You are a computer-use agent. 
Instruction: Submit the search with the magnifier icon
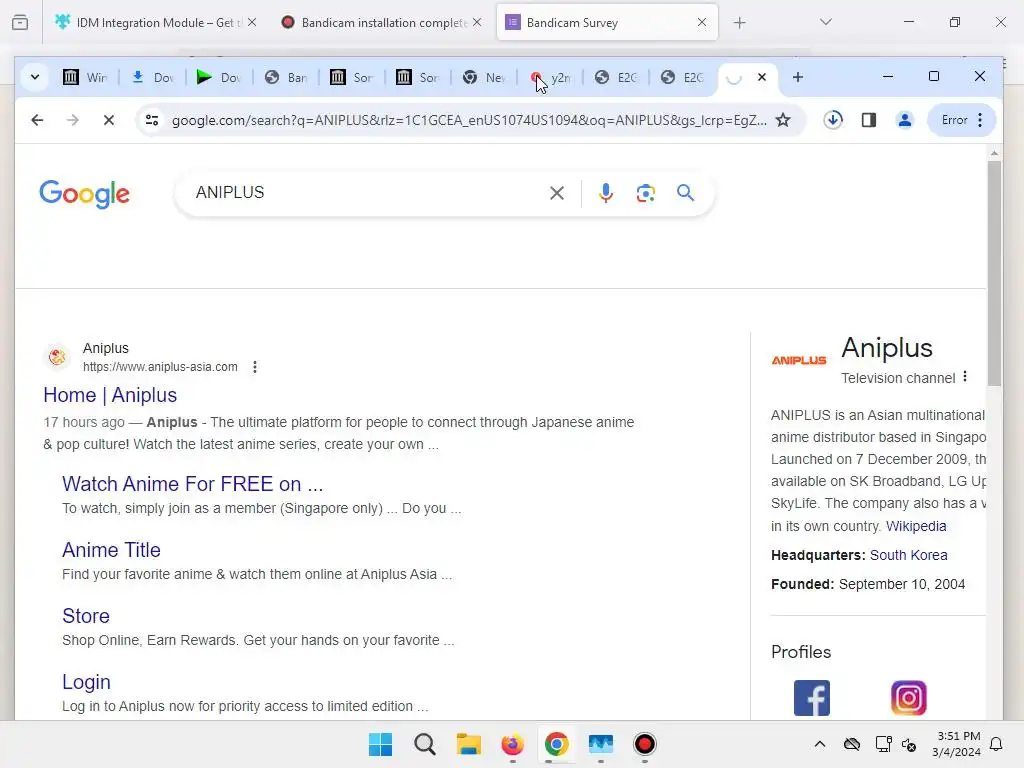click(685, 193)
